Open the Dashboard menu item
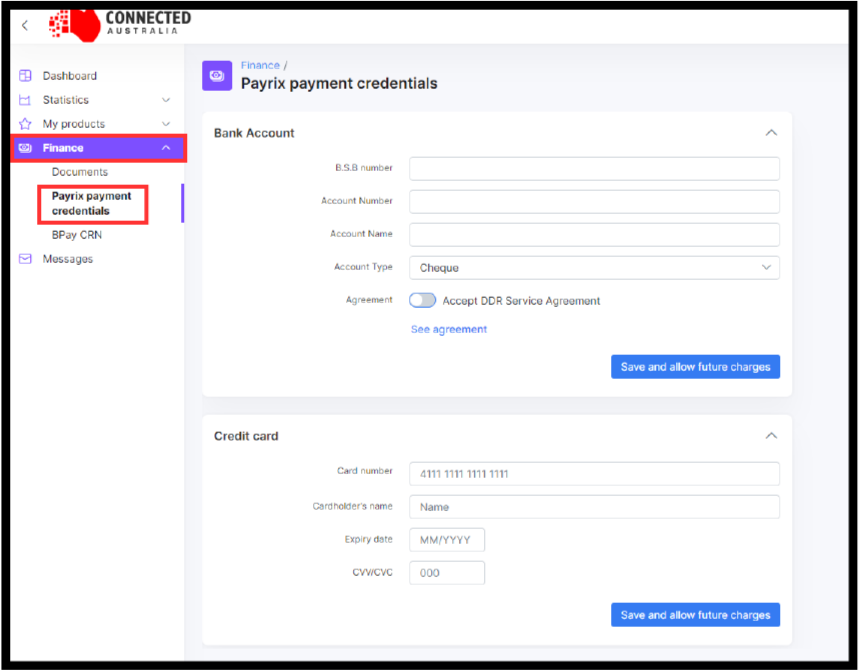 click(x=70, y=76)
